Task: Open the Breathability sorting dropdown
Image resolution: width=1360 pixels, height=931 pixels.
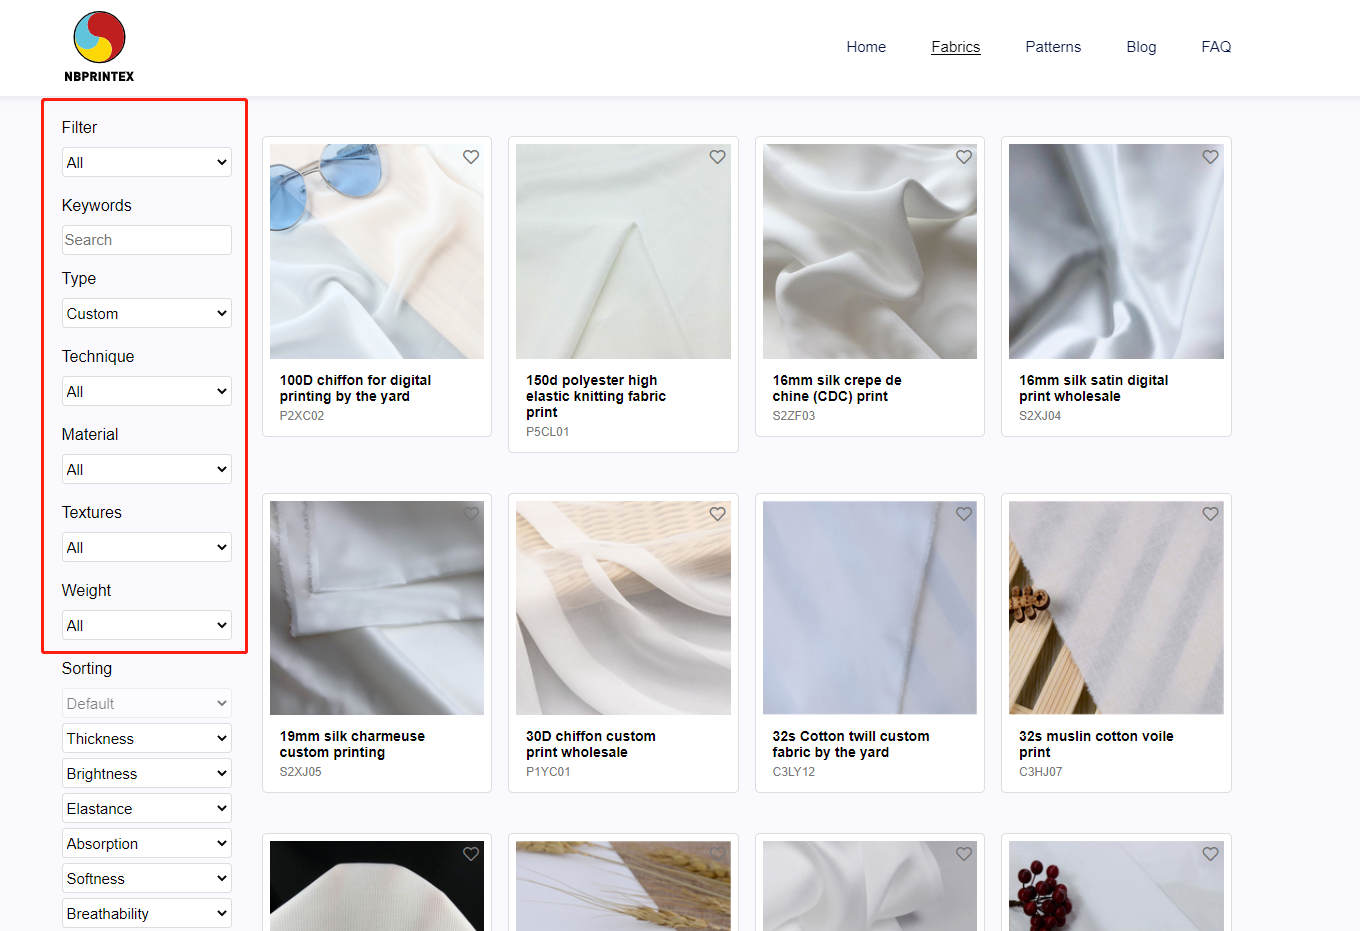Action: 147,913
